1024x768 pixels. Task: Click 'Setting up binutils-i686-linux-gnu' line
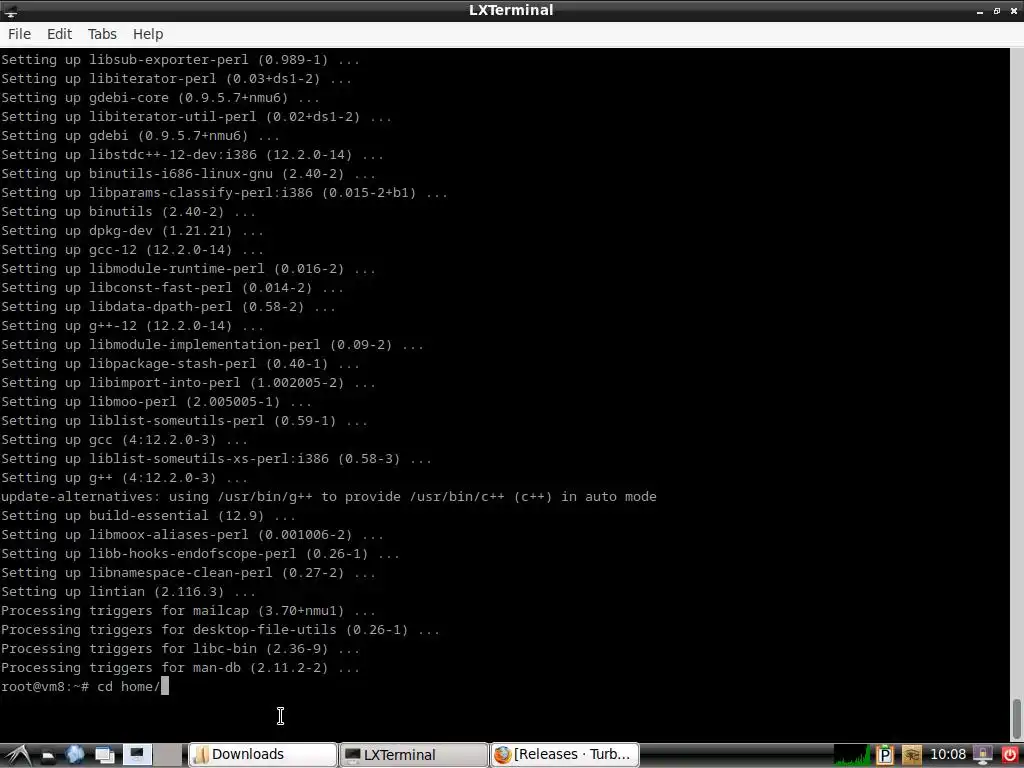tap(188, 174)
